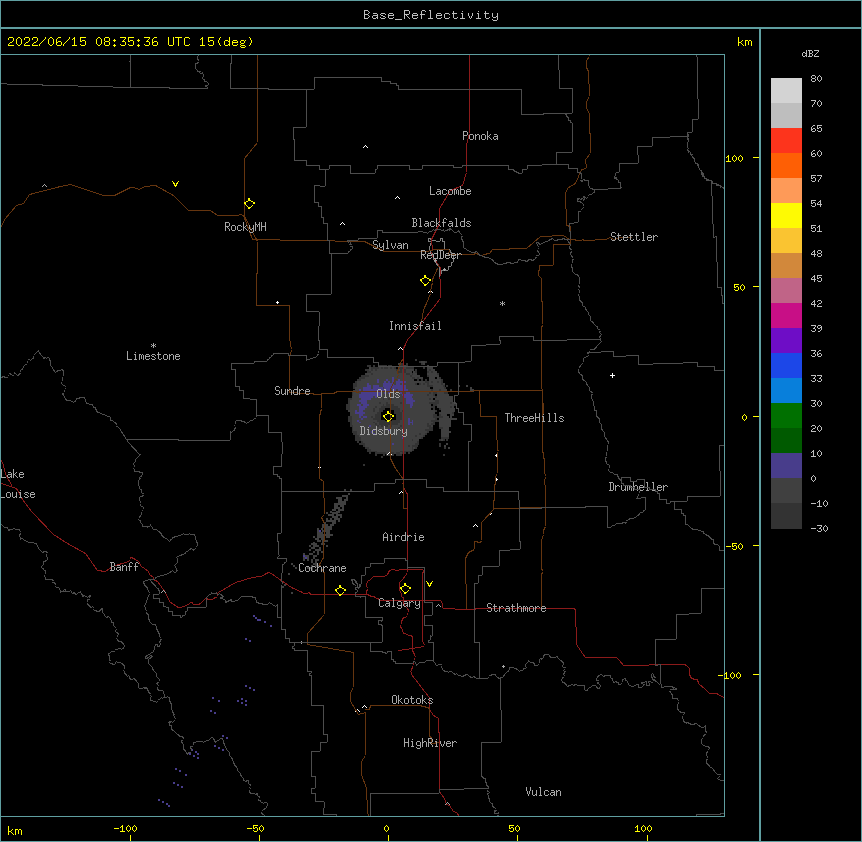Click the 80 dBZ value on the legend
Image resolution: width=862 pixels, height=842 pixels.
click(816, 79)
